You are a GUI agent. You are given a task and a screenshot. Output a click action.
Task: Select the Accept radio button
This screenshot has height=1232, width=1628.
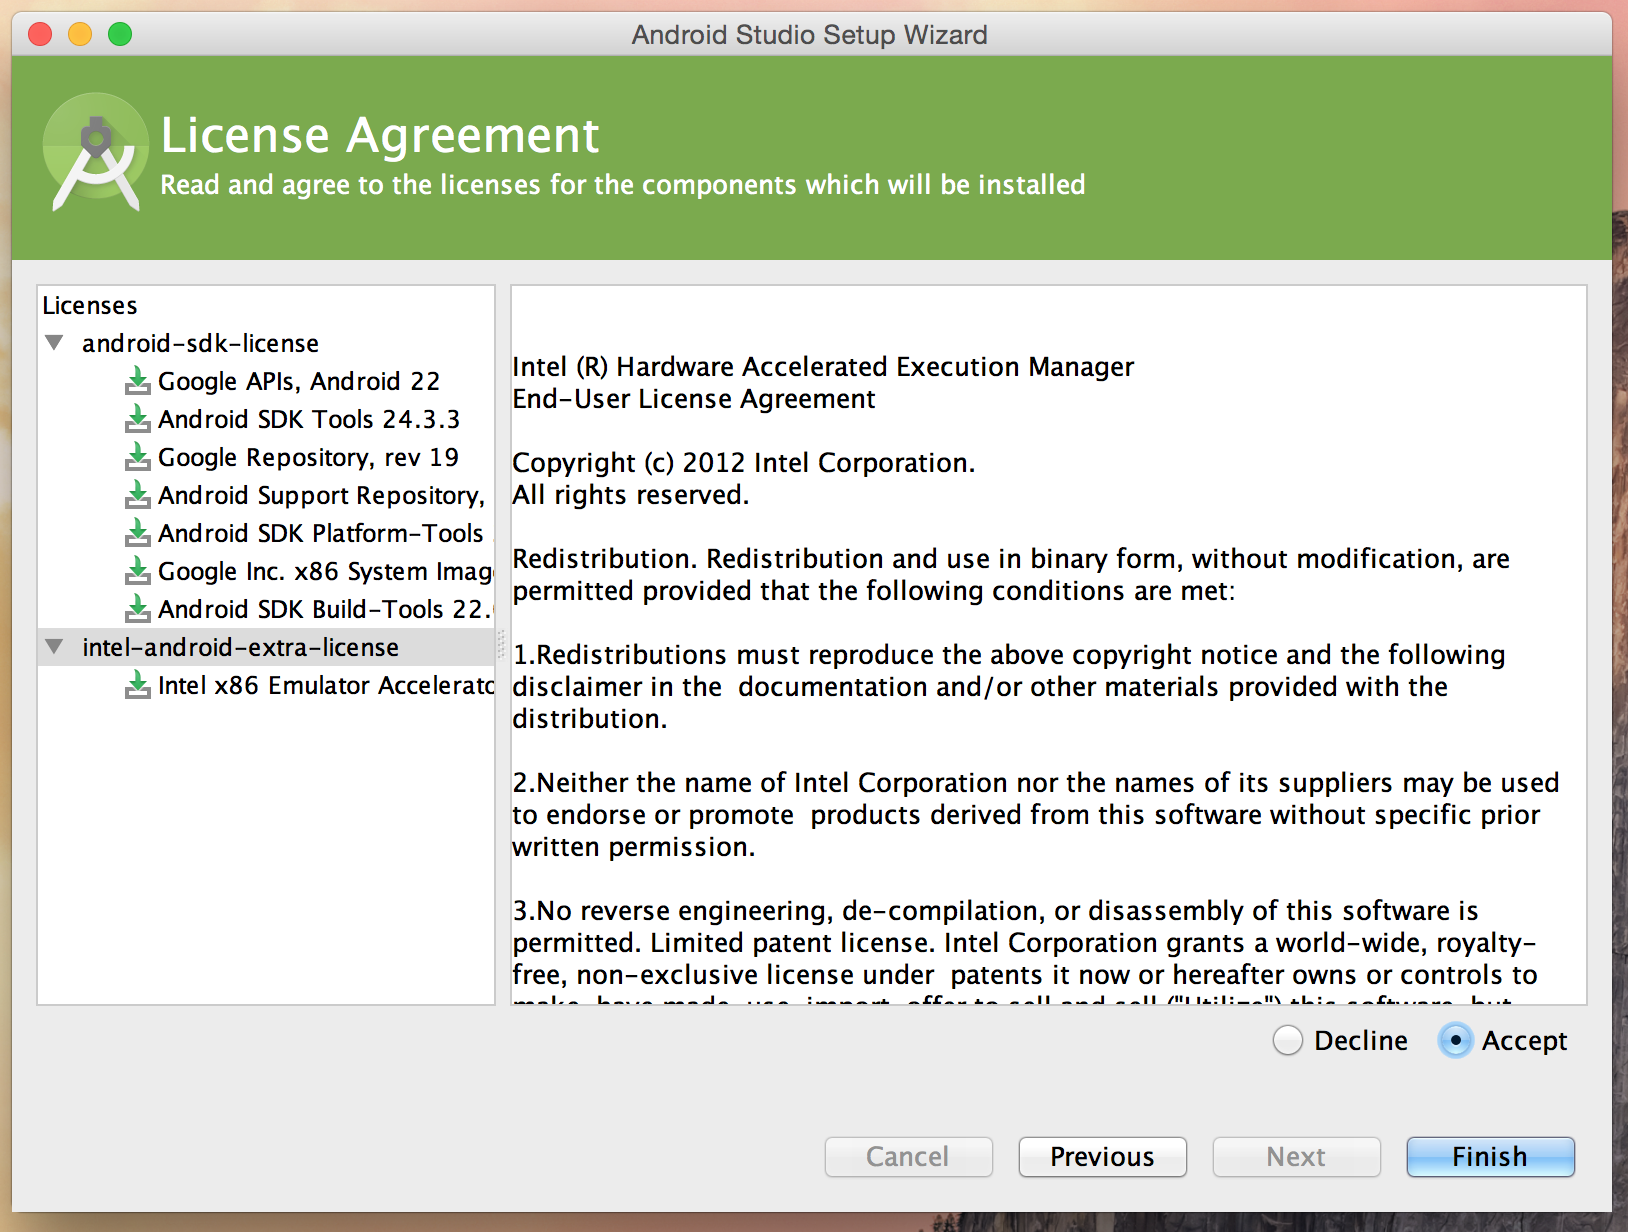(x=1456, y=1041)
